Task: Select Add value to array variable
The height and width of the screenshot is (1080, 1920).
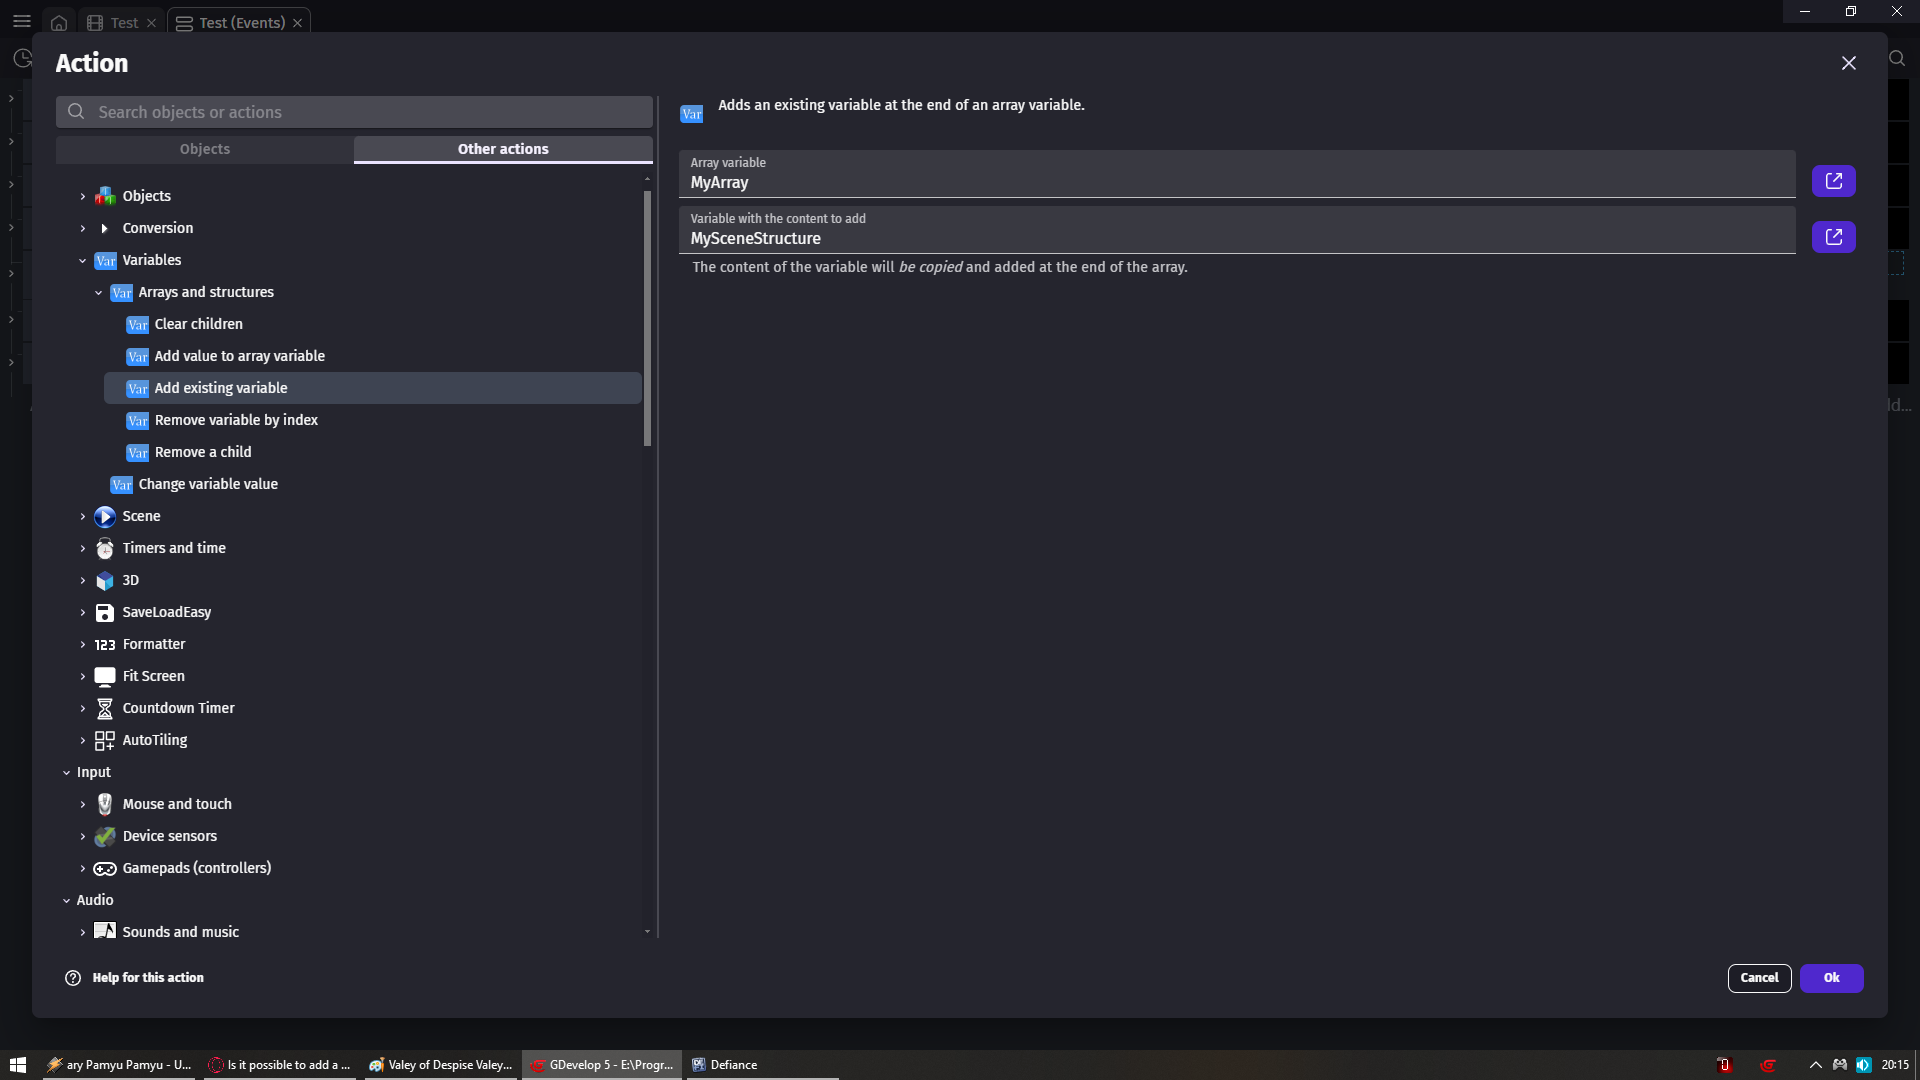Action: pyautogui.click(x=373, y=356)
